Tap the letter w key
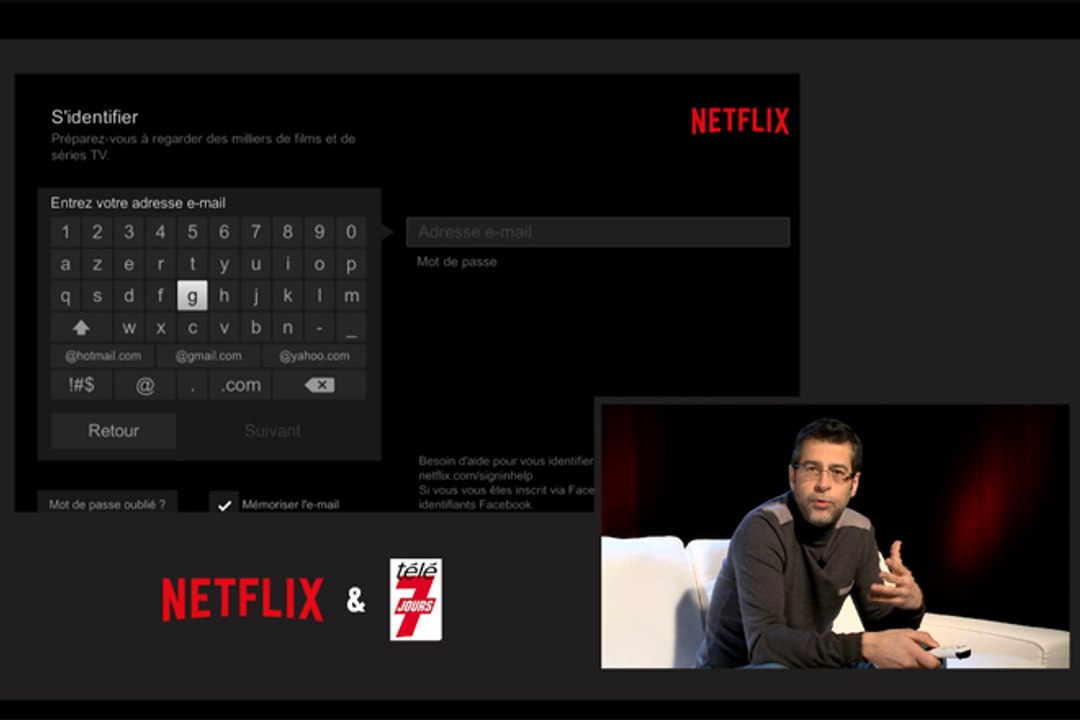Image resolution: width=1080 pixels, height=720 pixels. [129, 328]
